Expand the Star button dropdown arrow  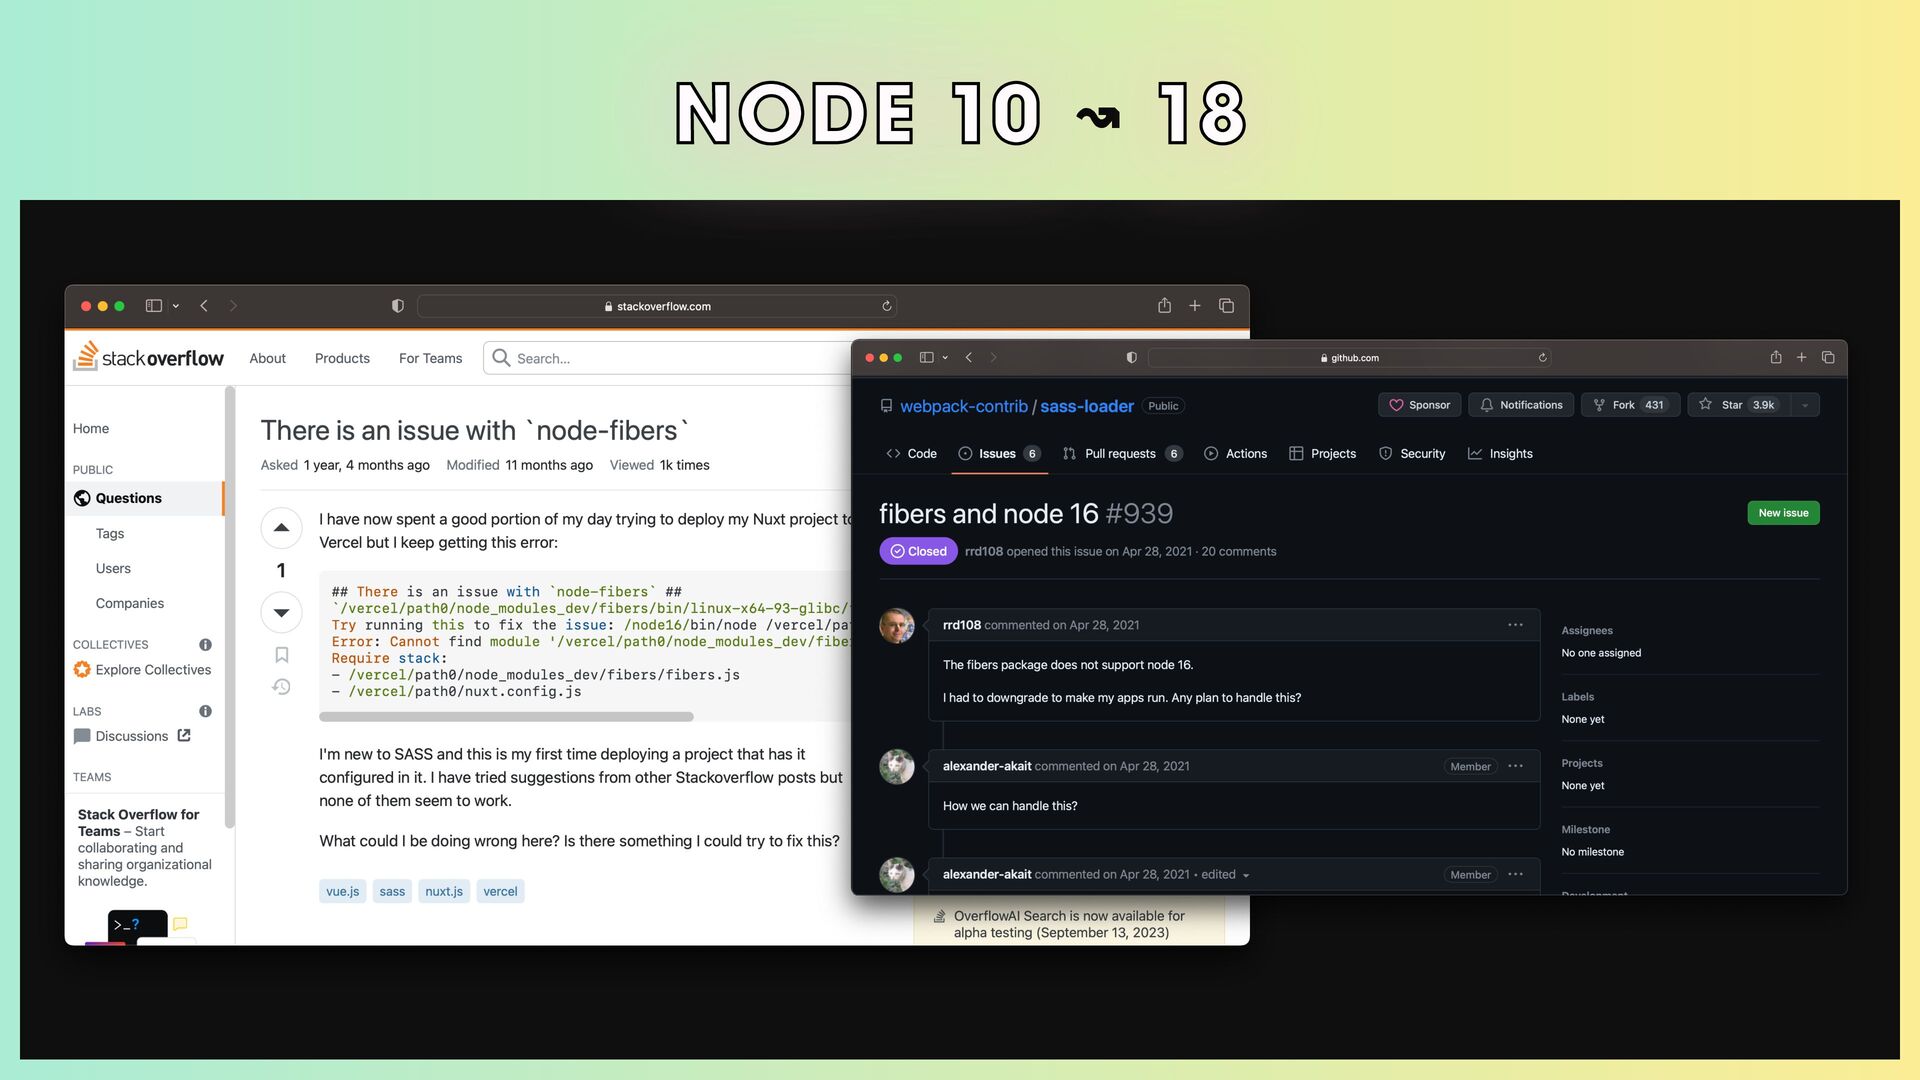click(1805, 405)
